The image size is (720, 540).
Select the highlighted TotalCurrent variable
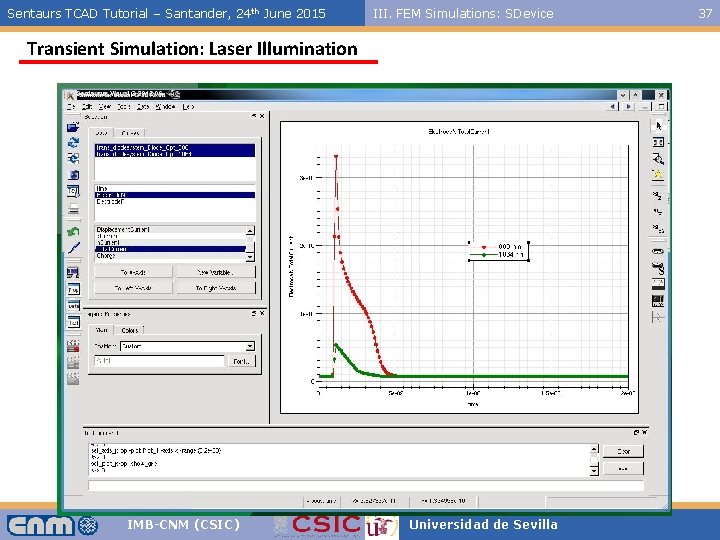coord(170,249)
